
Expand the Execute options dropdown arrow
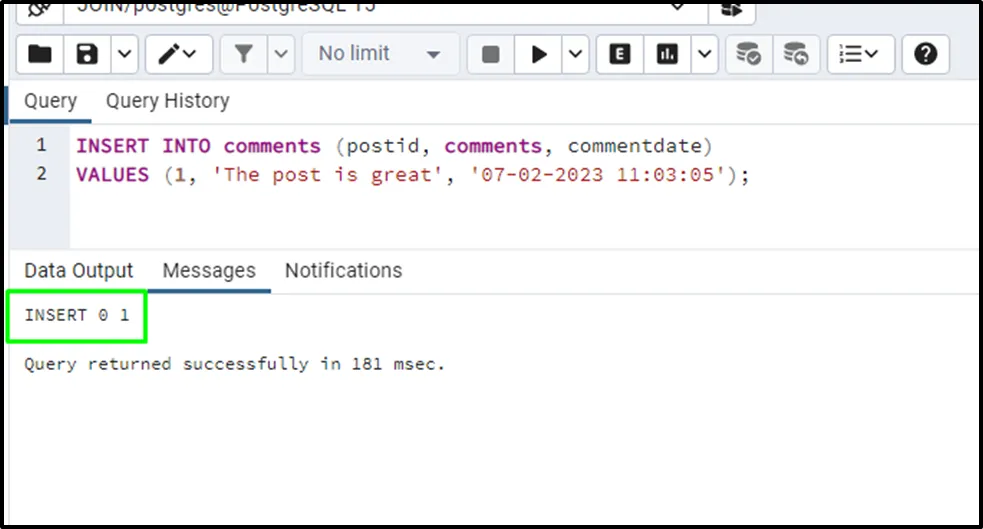point(576,54)
